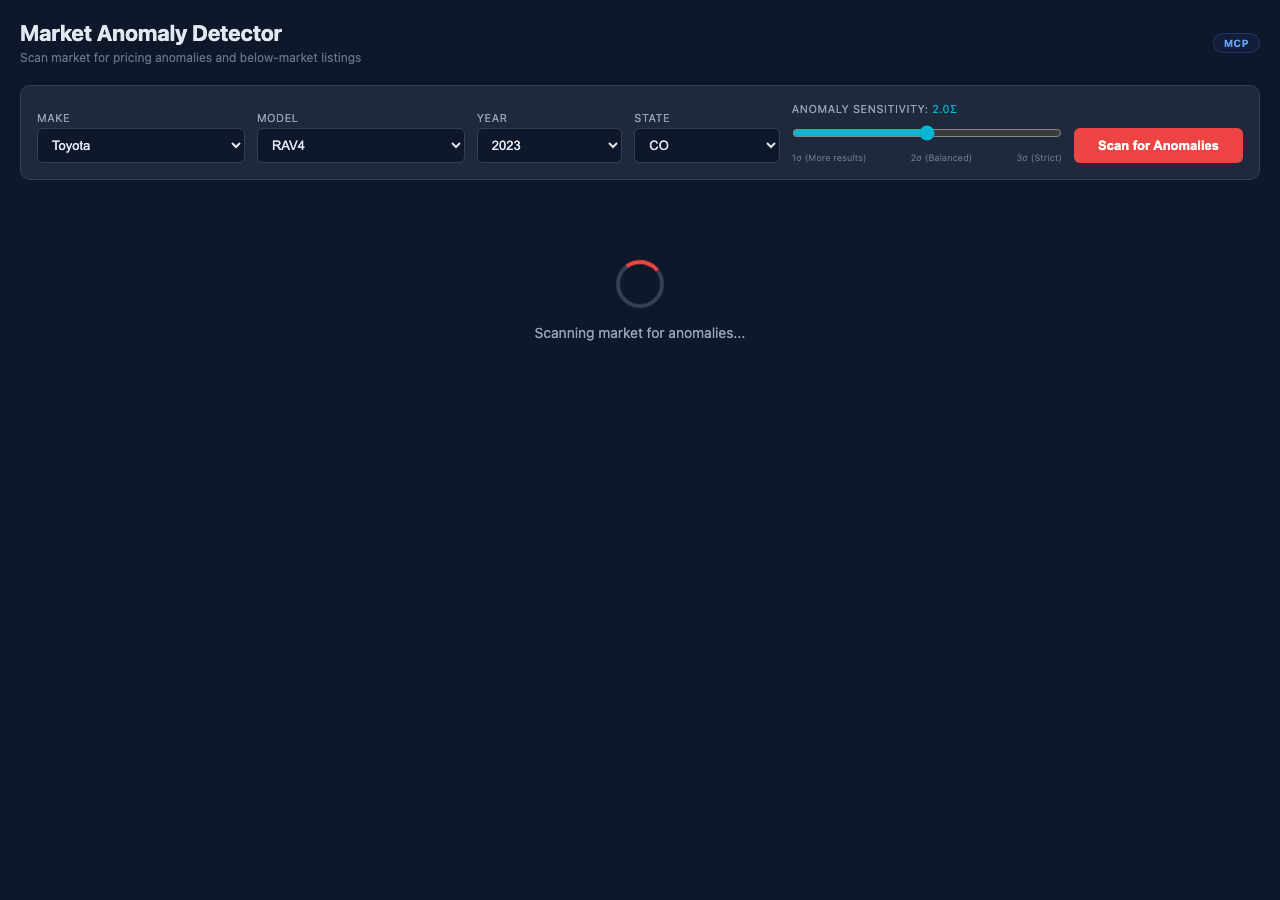The image size is (1280, 900).
Task: Click the Scanning market for anomalies text
Action: pyautogui.click(x=640, y=333)
